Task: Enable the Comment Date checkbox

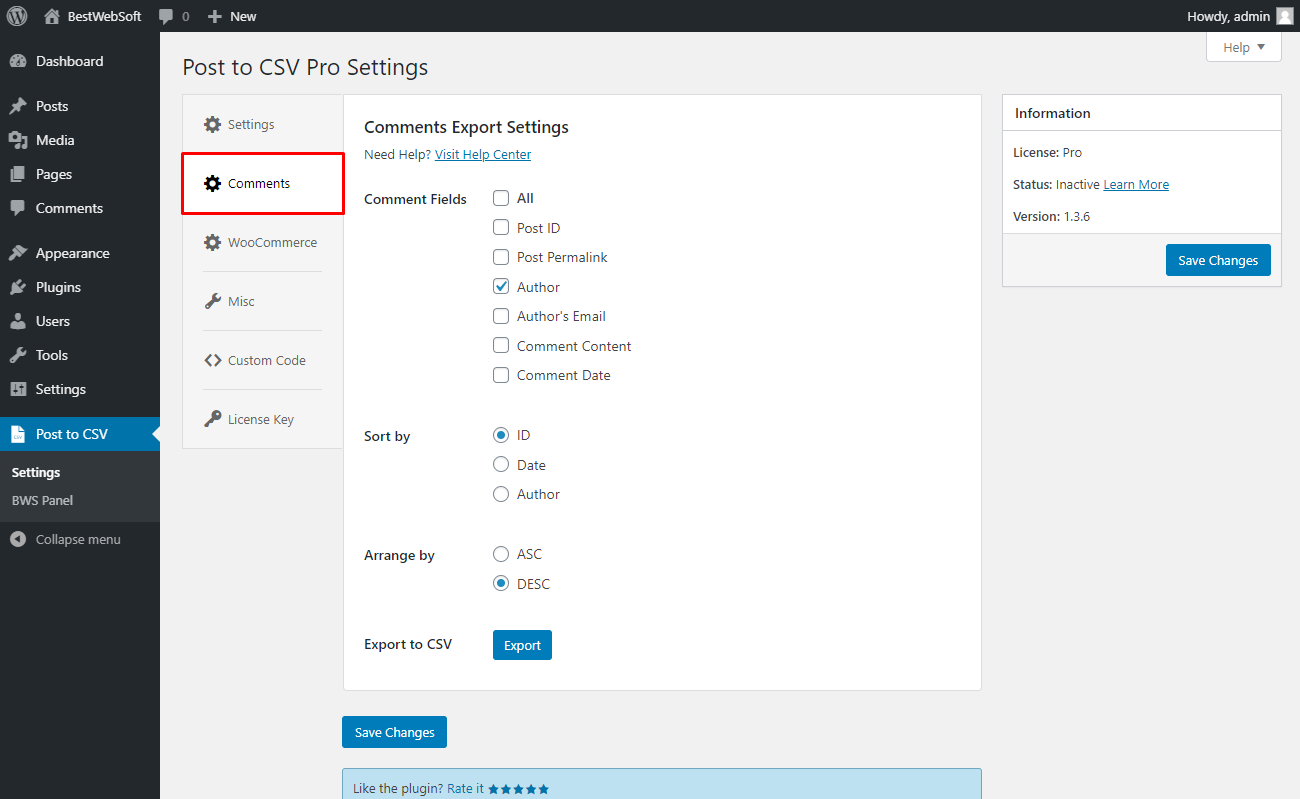Action: pyautogui.click(x=501, y=375)
